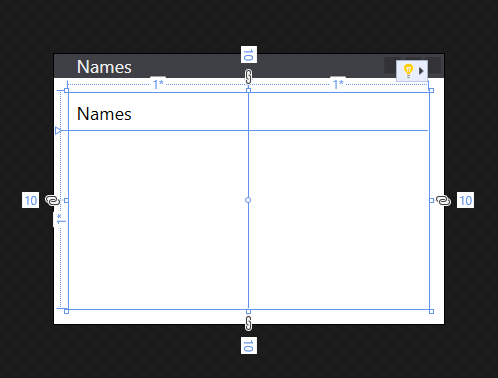
Task: Click the bottom edge middle resize handle
Action: click(x=248, y=311)
